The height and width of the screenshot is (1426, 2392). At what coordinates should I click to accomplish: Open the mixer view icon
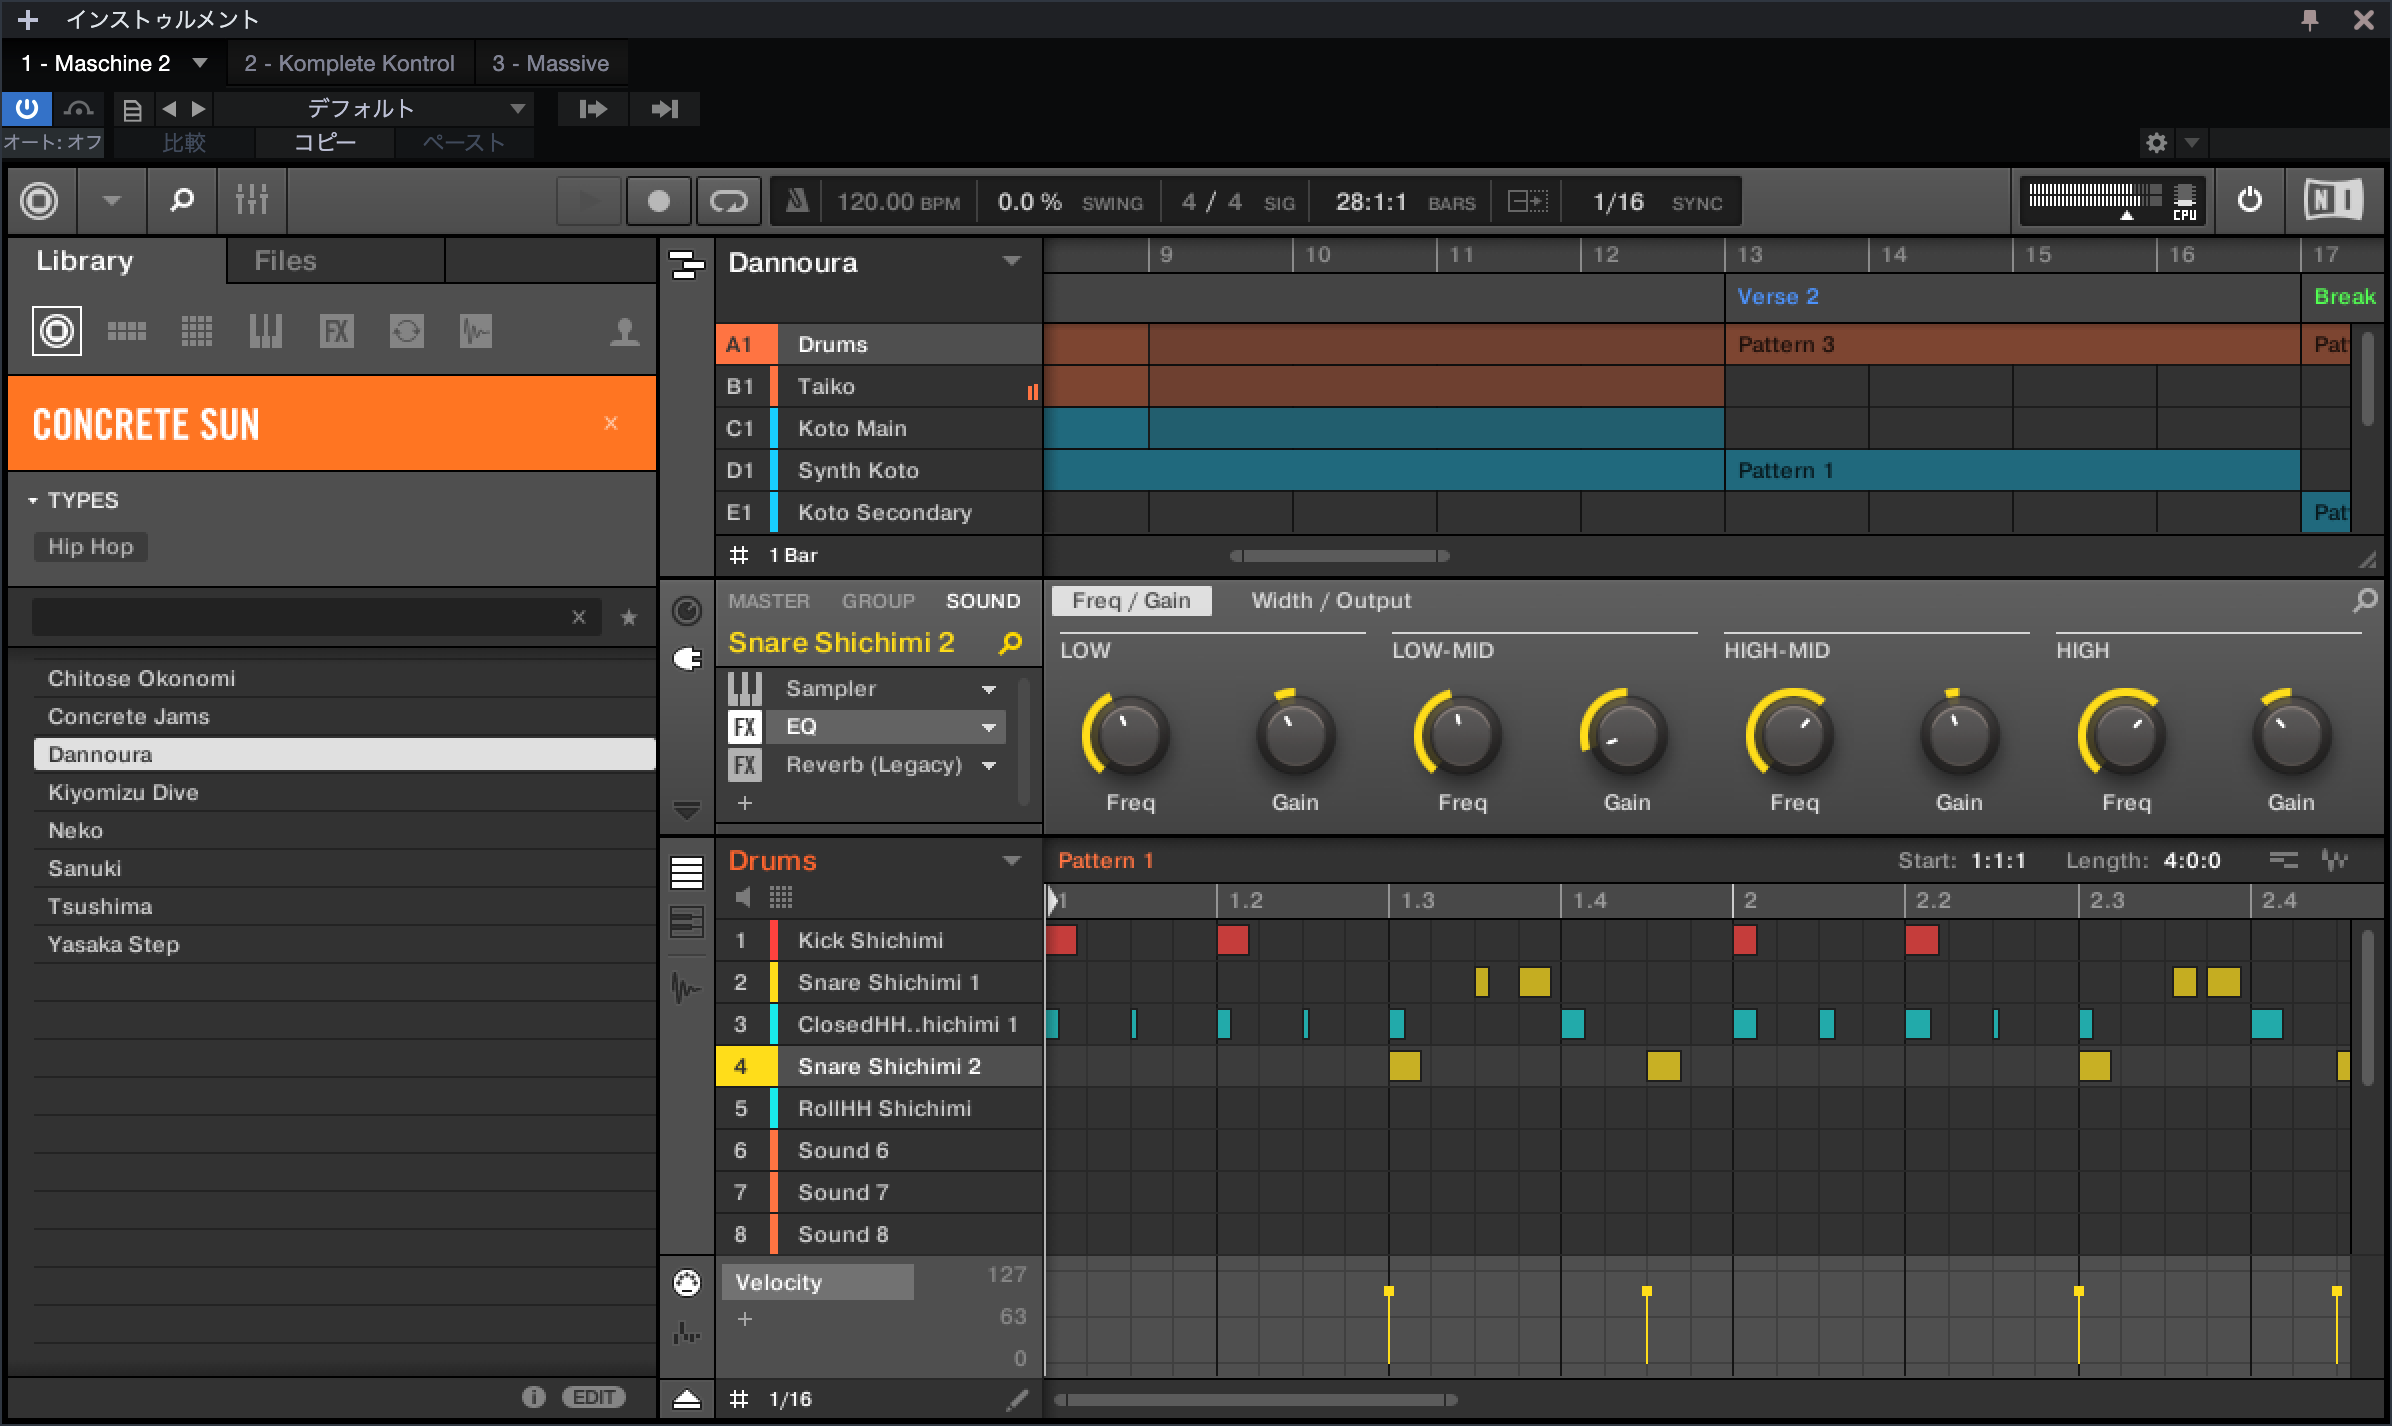pos(251,201)
